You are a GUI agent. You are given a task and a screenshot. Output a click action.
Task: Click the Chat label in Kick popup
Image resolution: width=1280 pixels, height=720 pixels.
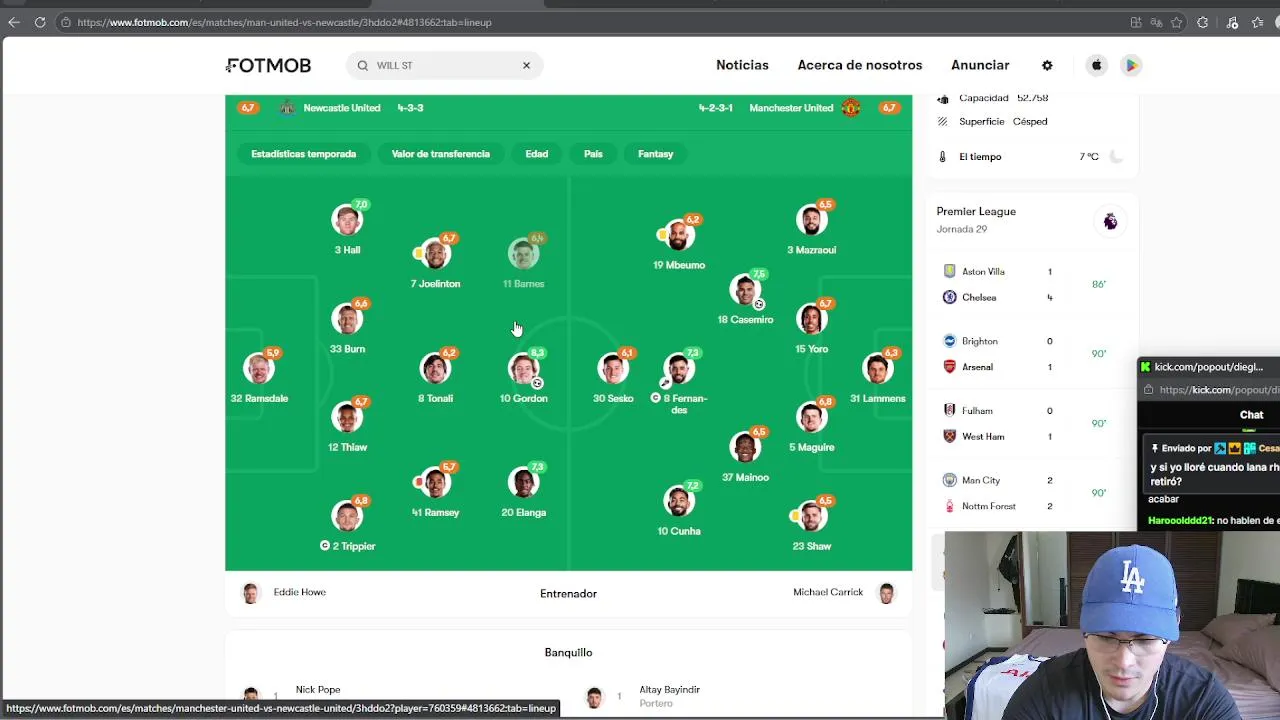pyautogui.click(x=1252, y=415)
